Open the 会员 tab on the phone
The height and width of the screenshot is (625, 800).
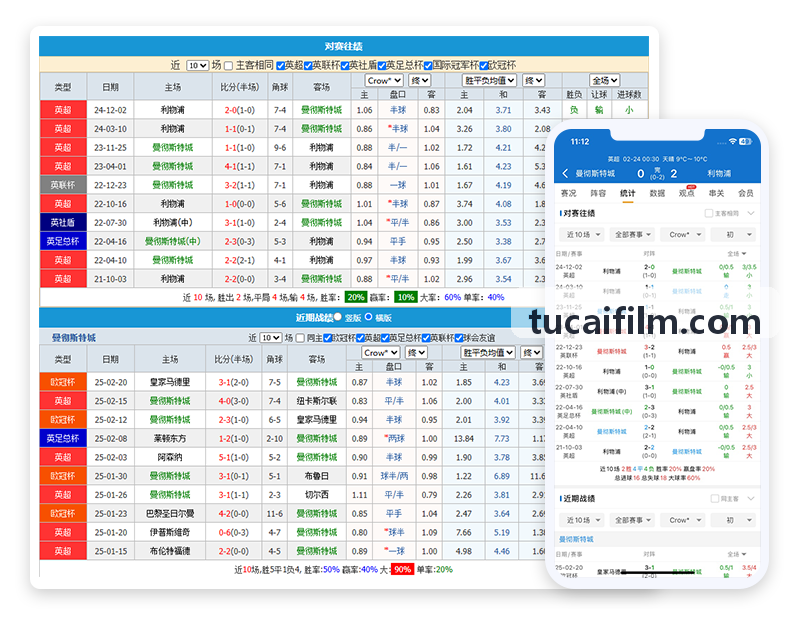coord(746,193)
